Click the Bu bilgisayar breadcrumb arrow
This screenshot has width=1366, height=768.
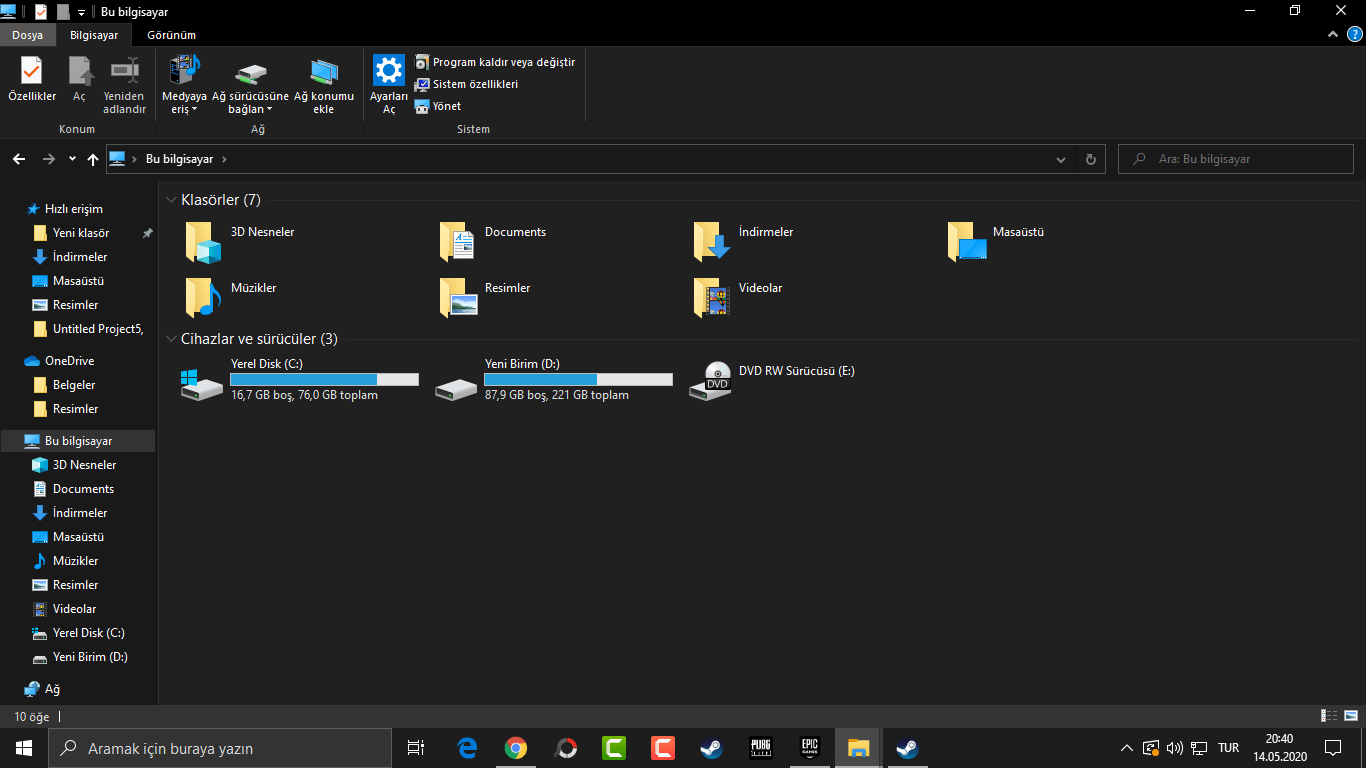pyautogui.click(x=224, y=159)
